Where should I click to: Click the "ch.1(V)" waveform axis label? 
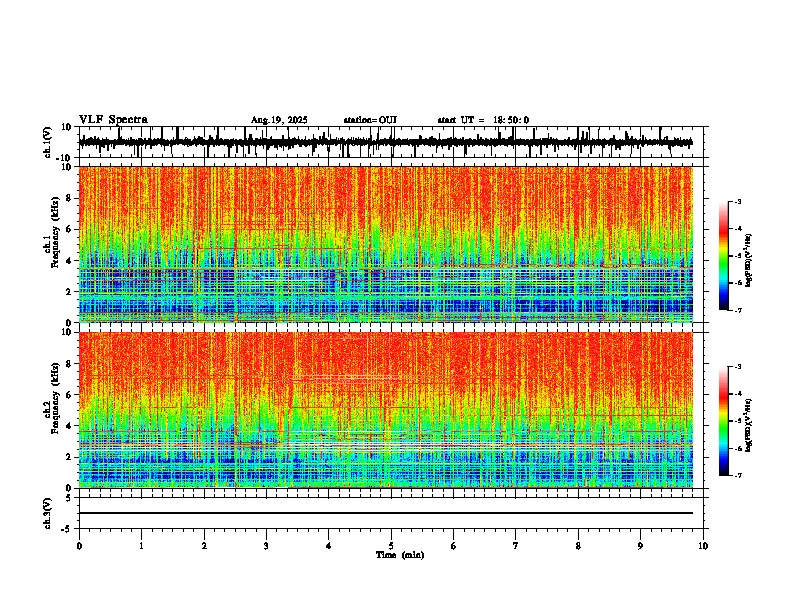[48, 142]
